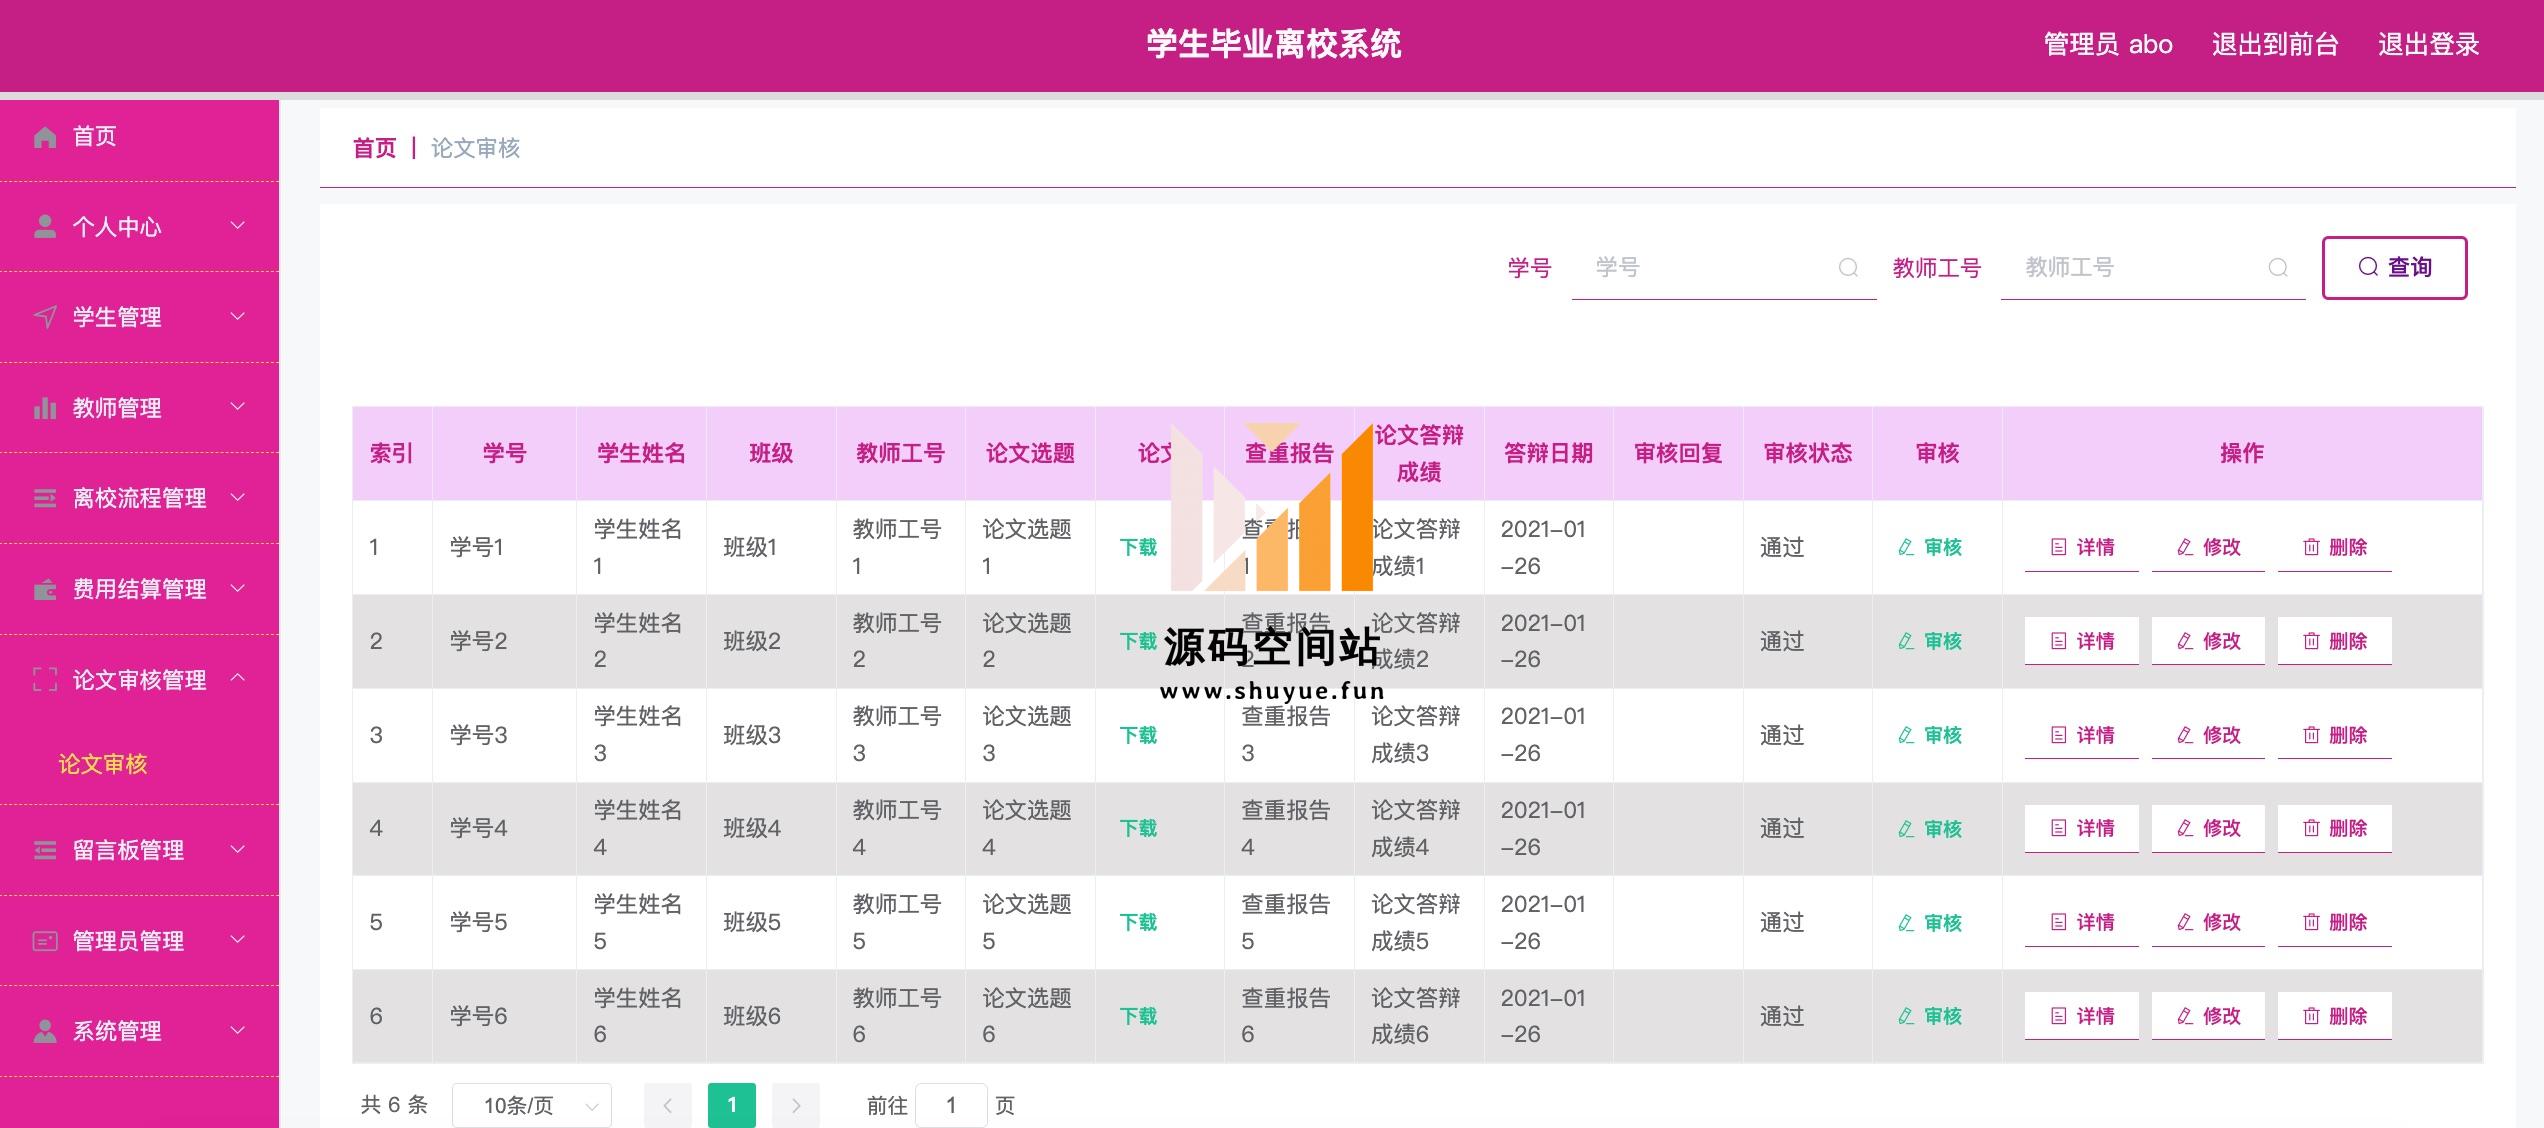2544x1128 pixels.
Task: Click the 费用结算管理 wallet icon
Action: click(x=45, y=589)
